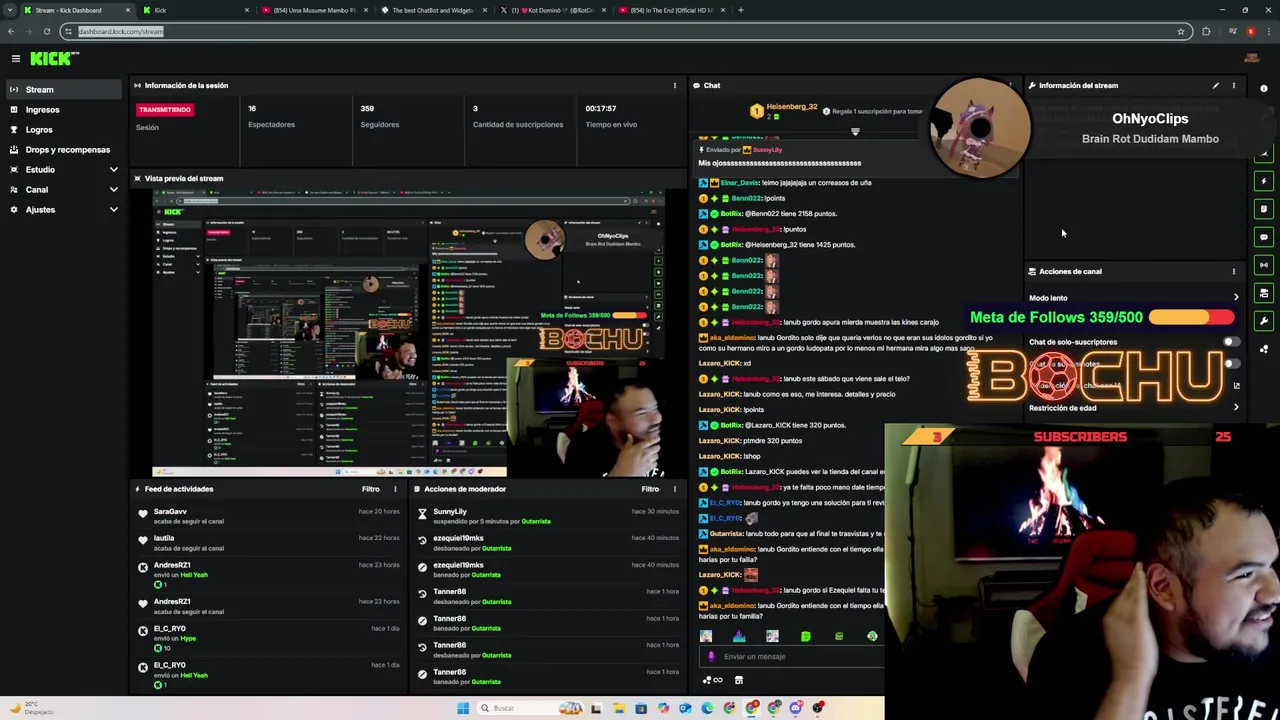The height and width of the screenshot is (720, 1280).
Task: Click the shop icon below chat input
Action: pyautogui.click(x=739, y=680)
